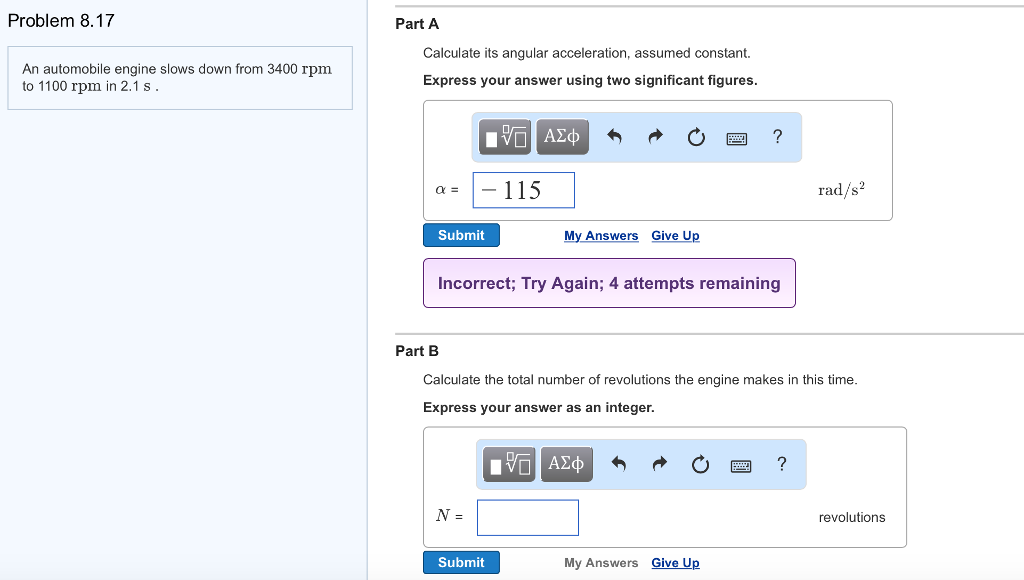Submit the Part A answer
The image size is (1024, 580).
(x=461, y=235)
